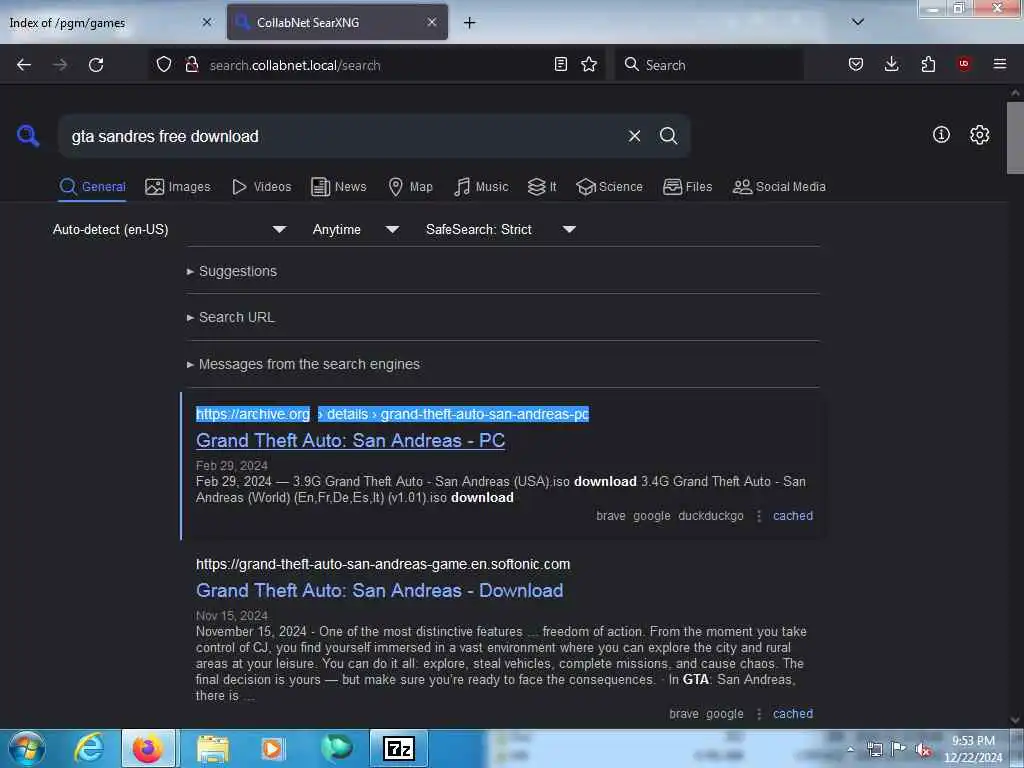Image resolution: width=1024 pixels, height=768 pixels.
Task: Open the tracking protection shield icon
Action: 164,65
